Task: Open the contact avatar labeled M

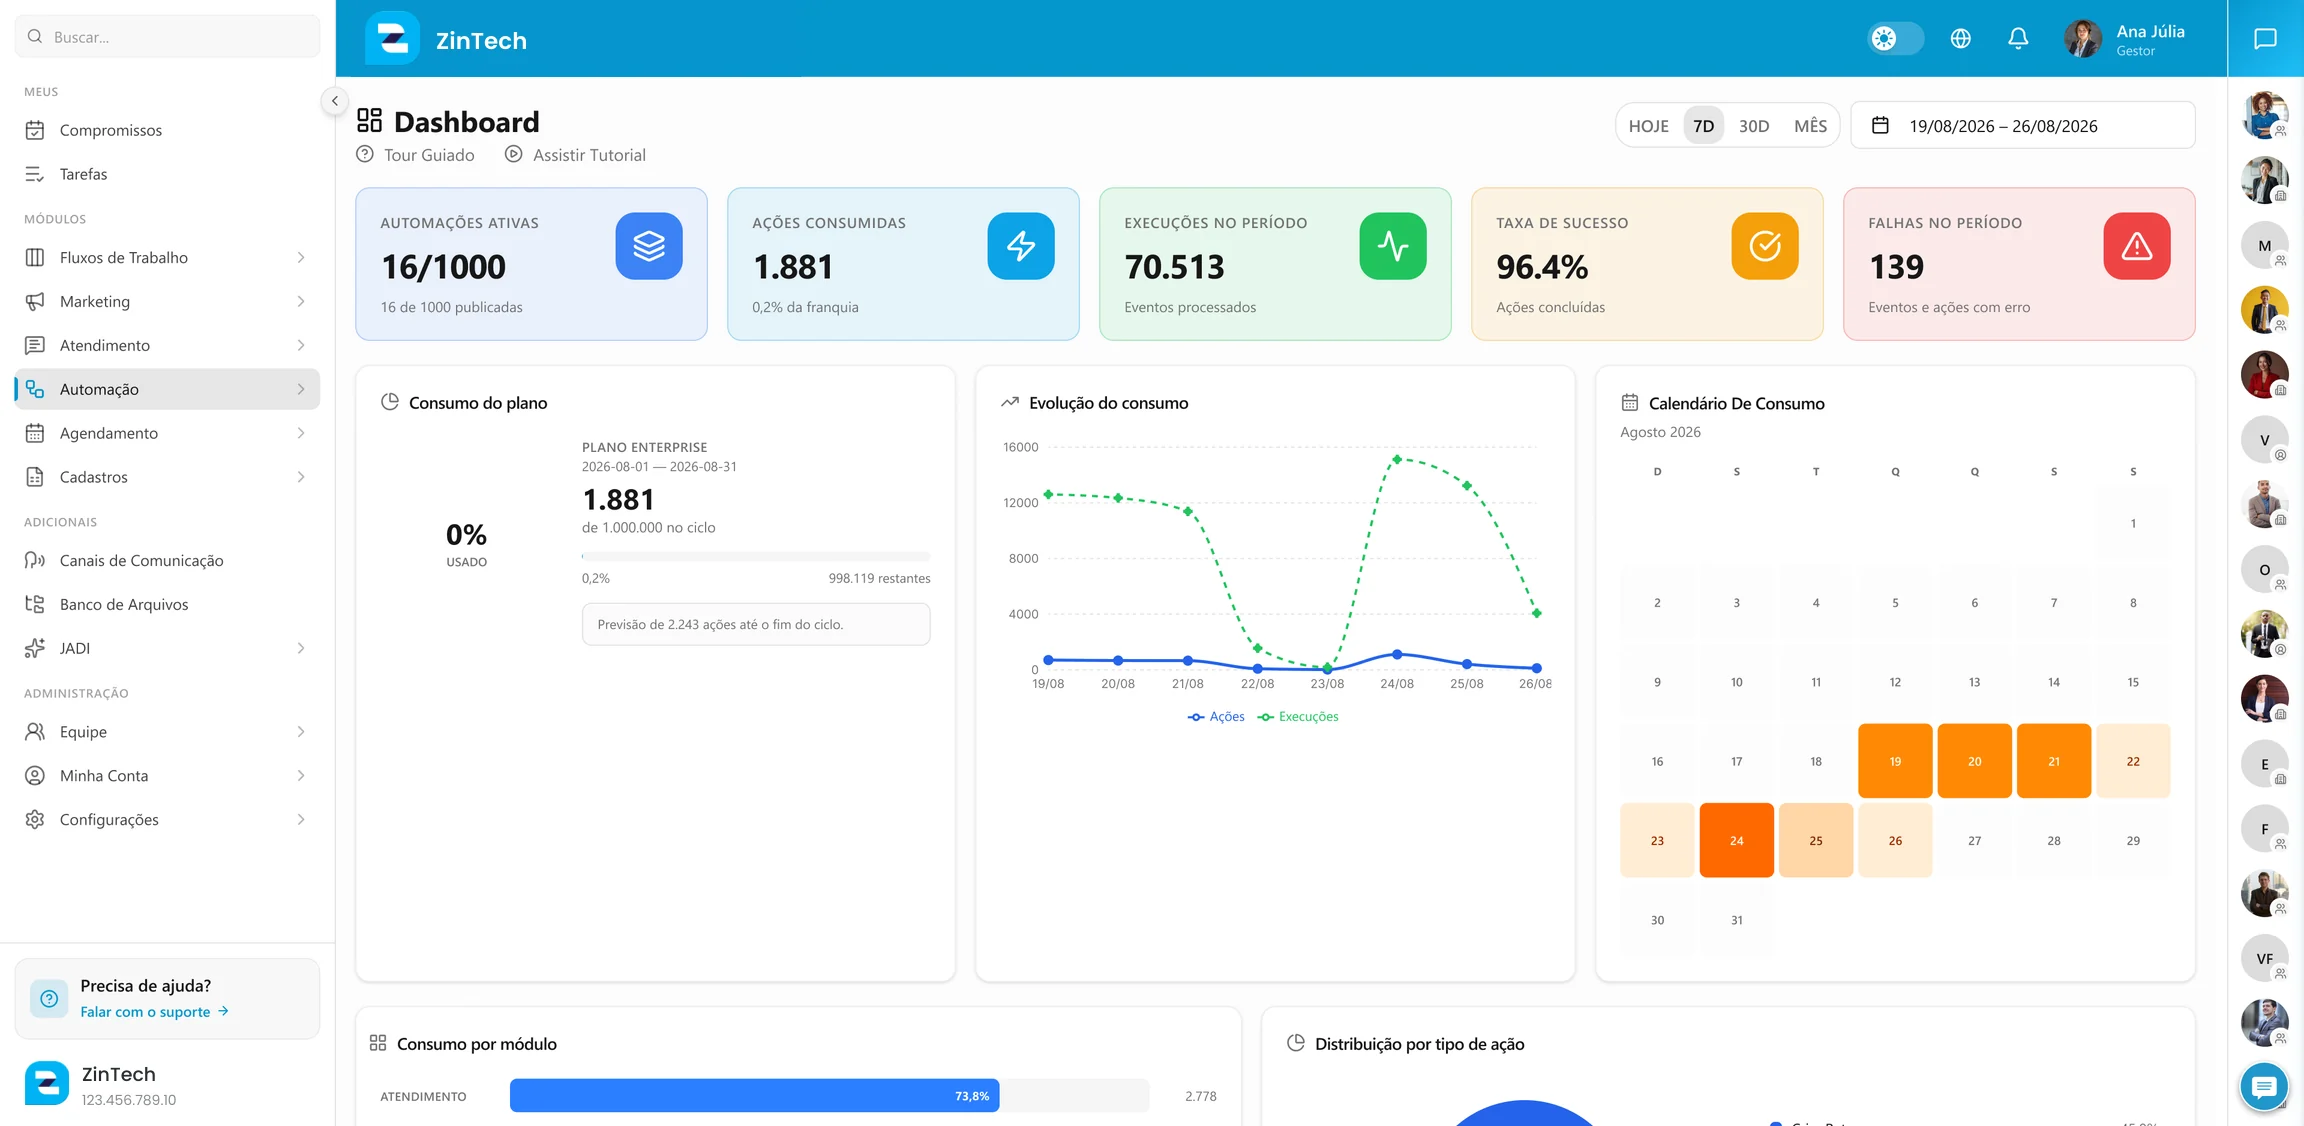Action: coord(2264,245)
